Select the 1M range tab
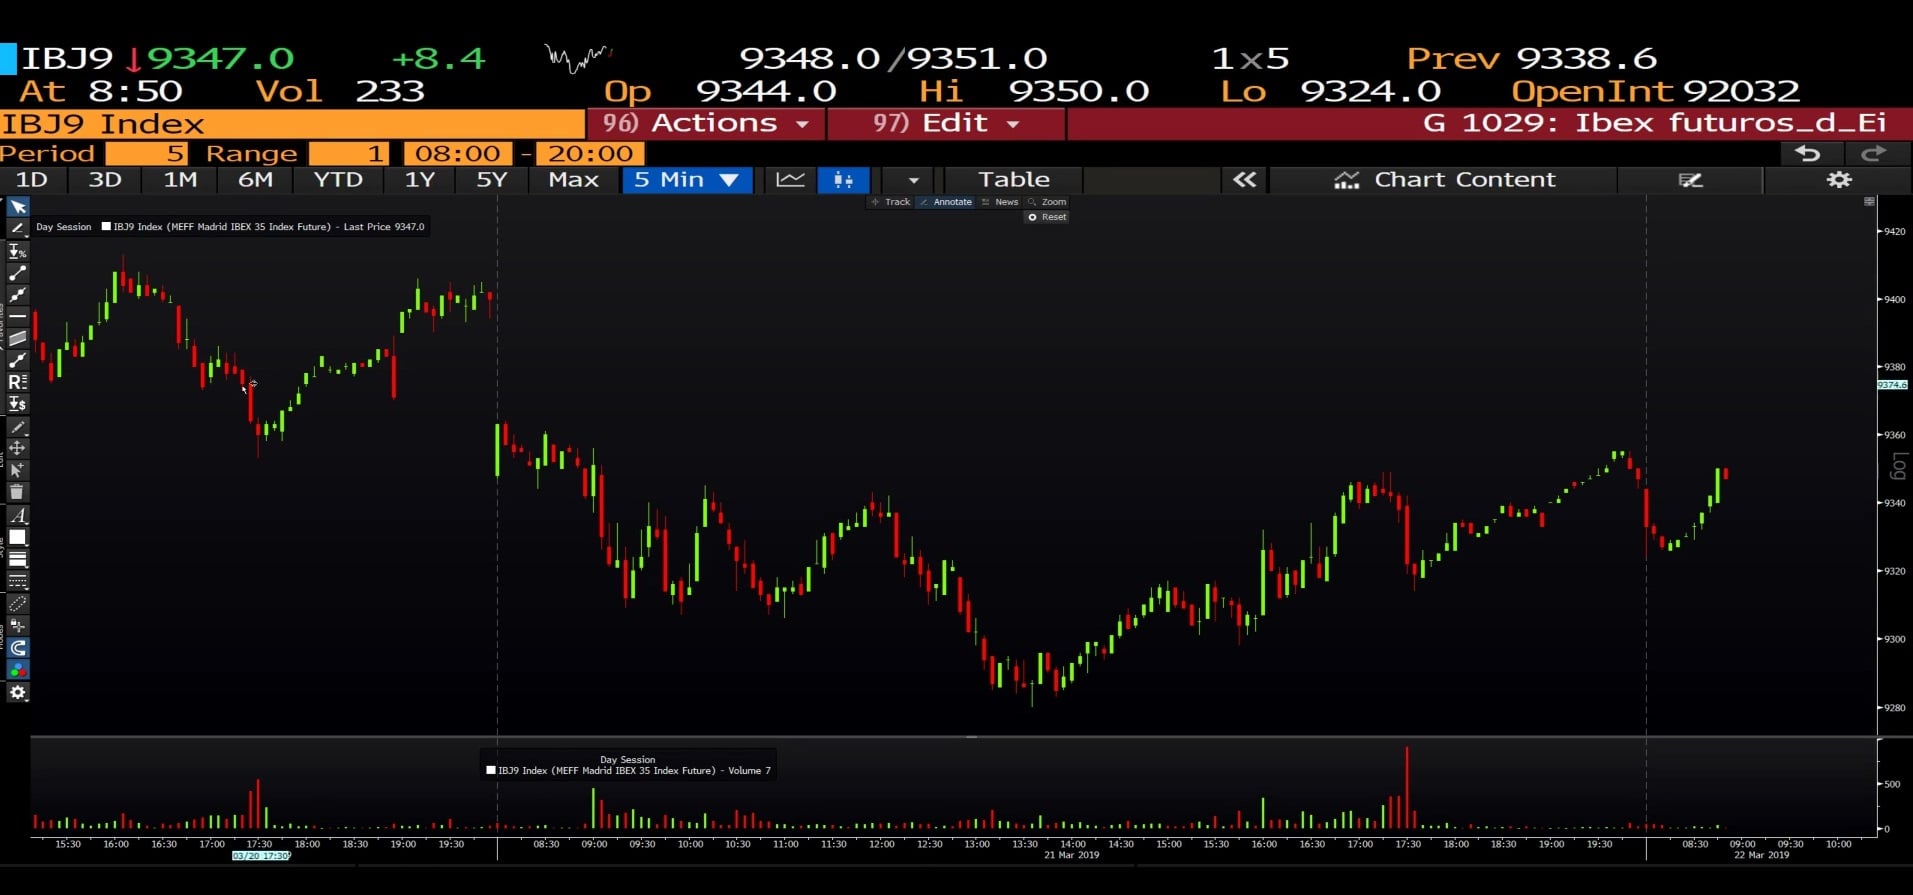The width and height of the screenshot is (1913, 895). 180,180
